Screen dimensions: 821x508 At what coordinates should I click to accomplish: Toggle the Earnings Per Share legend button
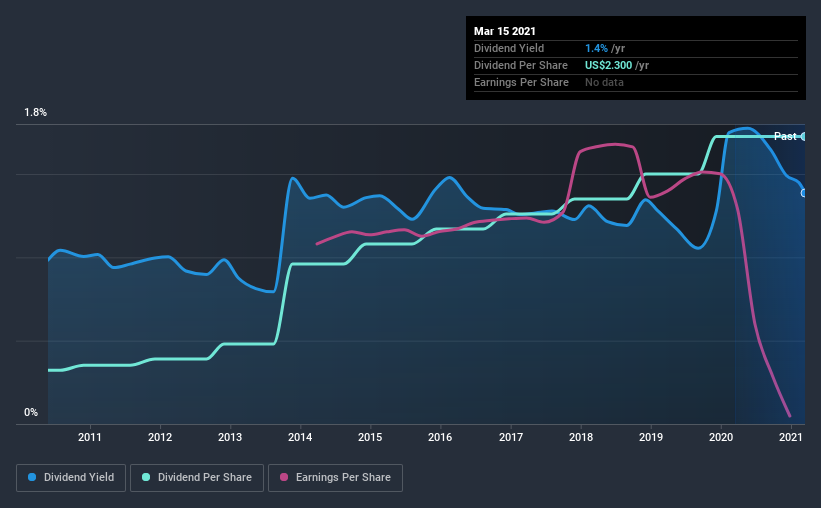335,478
